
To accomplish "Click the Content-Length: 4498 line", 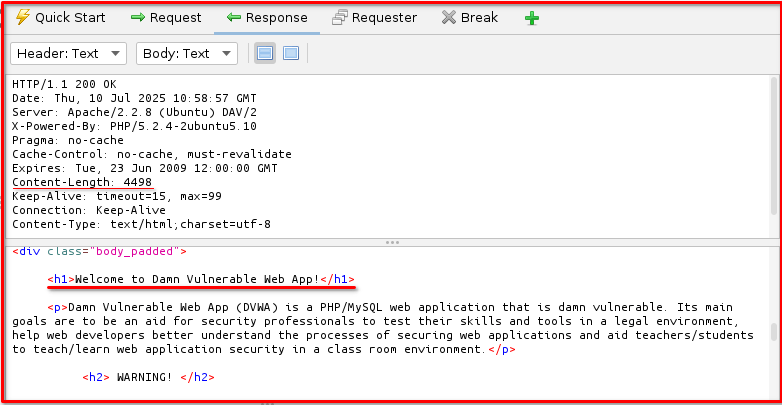I will point(82,182).
